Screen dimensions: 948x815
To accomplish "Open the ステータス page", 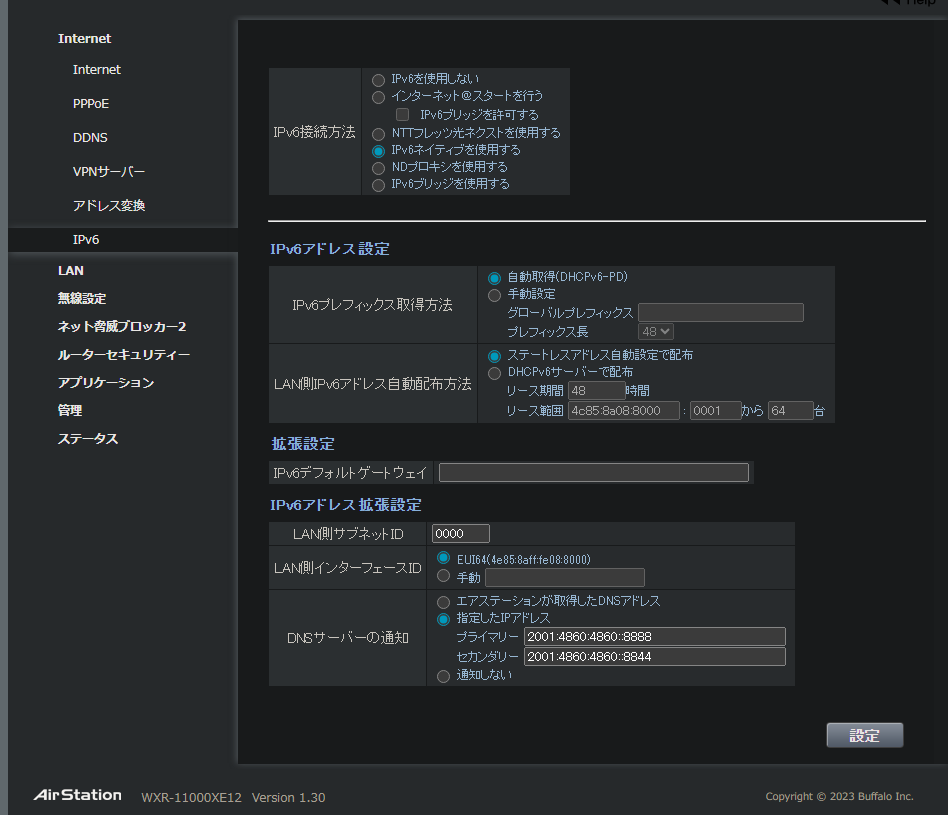I will pos(87,438).
